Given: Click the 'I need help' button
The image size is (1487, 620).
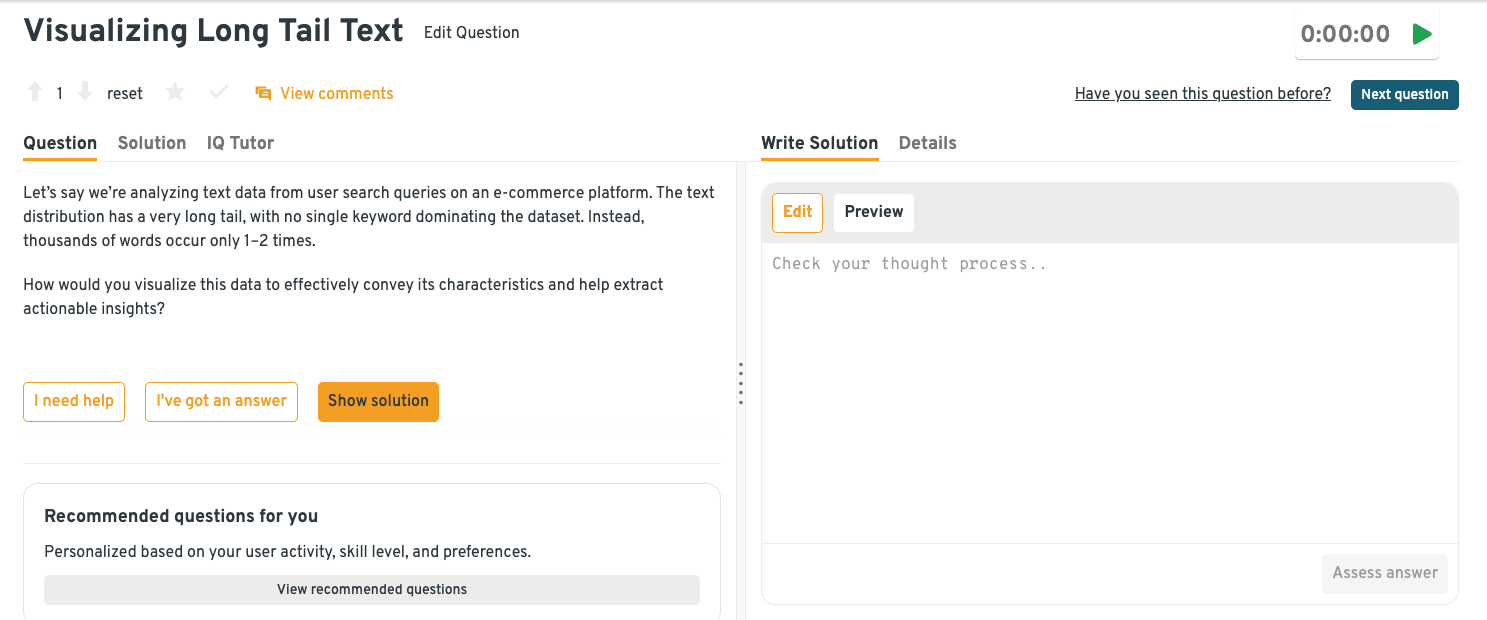Looking at the screenshot, I should point(74,401).
